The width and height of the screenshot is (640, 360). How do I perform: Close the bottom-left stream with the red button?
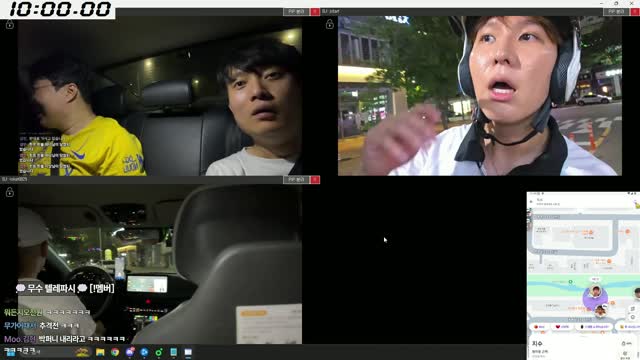click(315, 180)
